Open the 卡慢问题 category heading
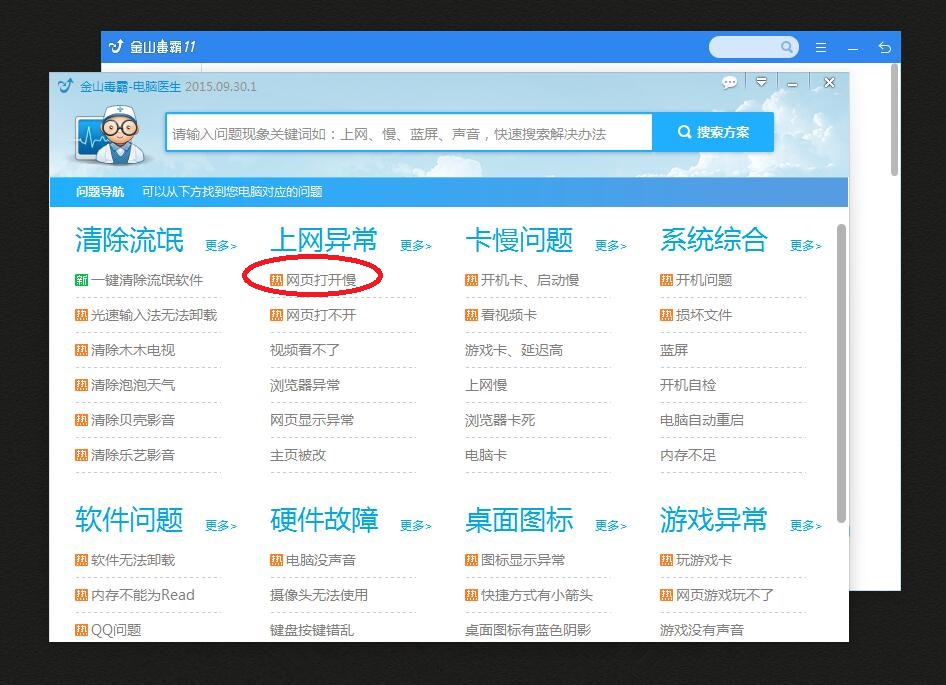946x685 pixels. (x=519, y=240)
